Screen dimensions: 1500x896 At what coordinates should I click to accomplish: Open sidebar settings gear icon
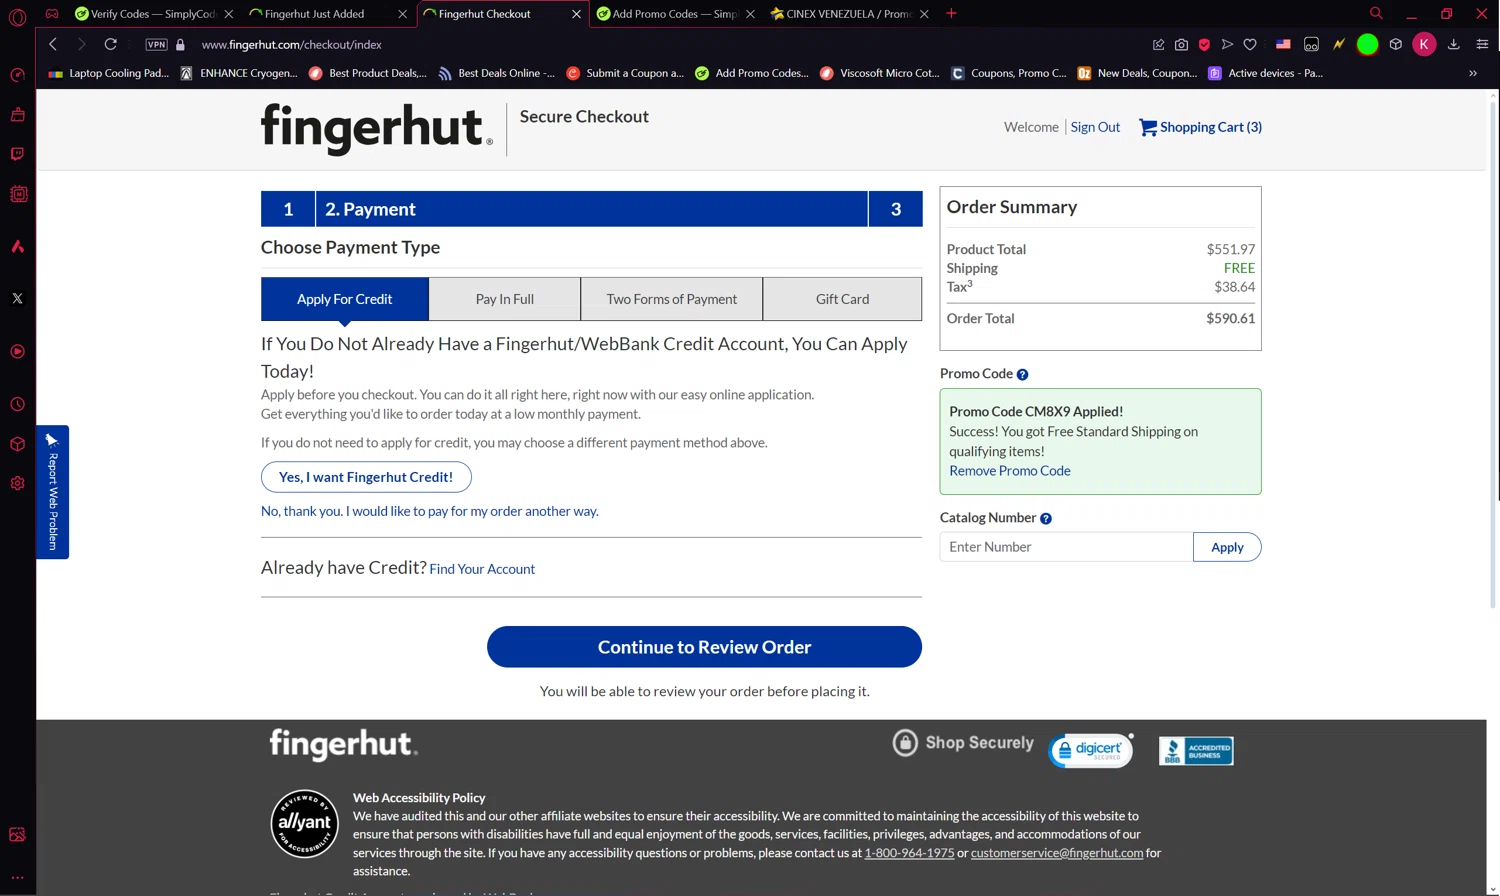coord(17,483)
